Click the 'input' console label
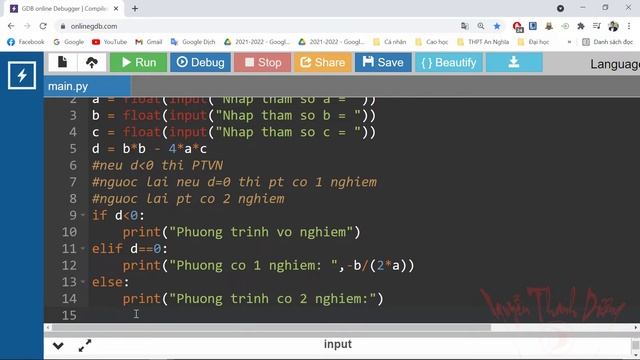The image size is (640, 360). point(338,344)
